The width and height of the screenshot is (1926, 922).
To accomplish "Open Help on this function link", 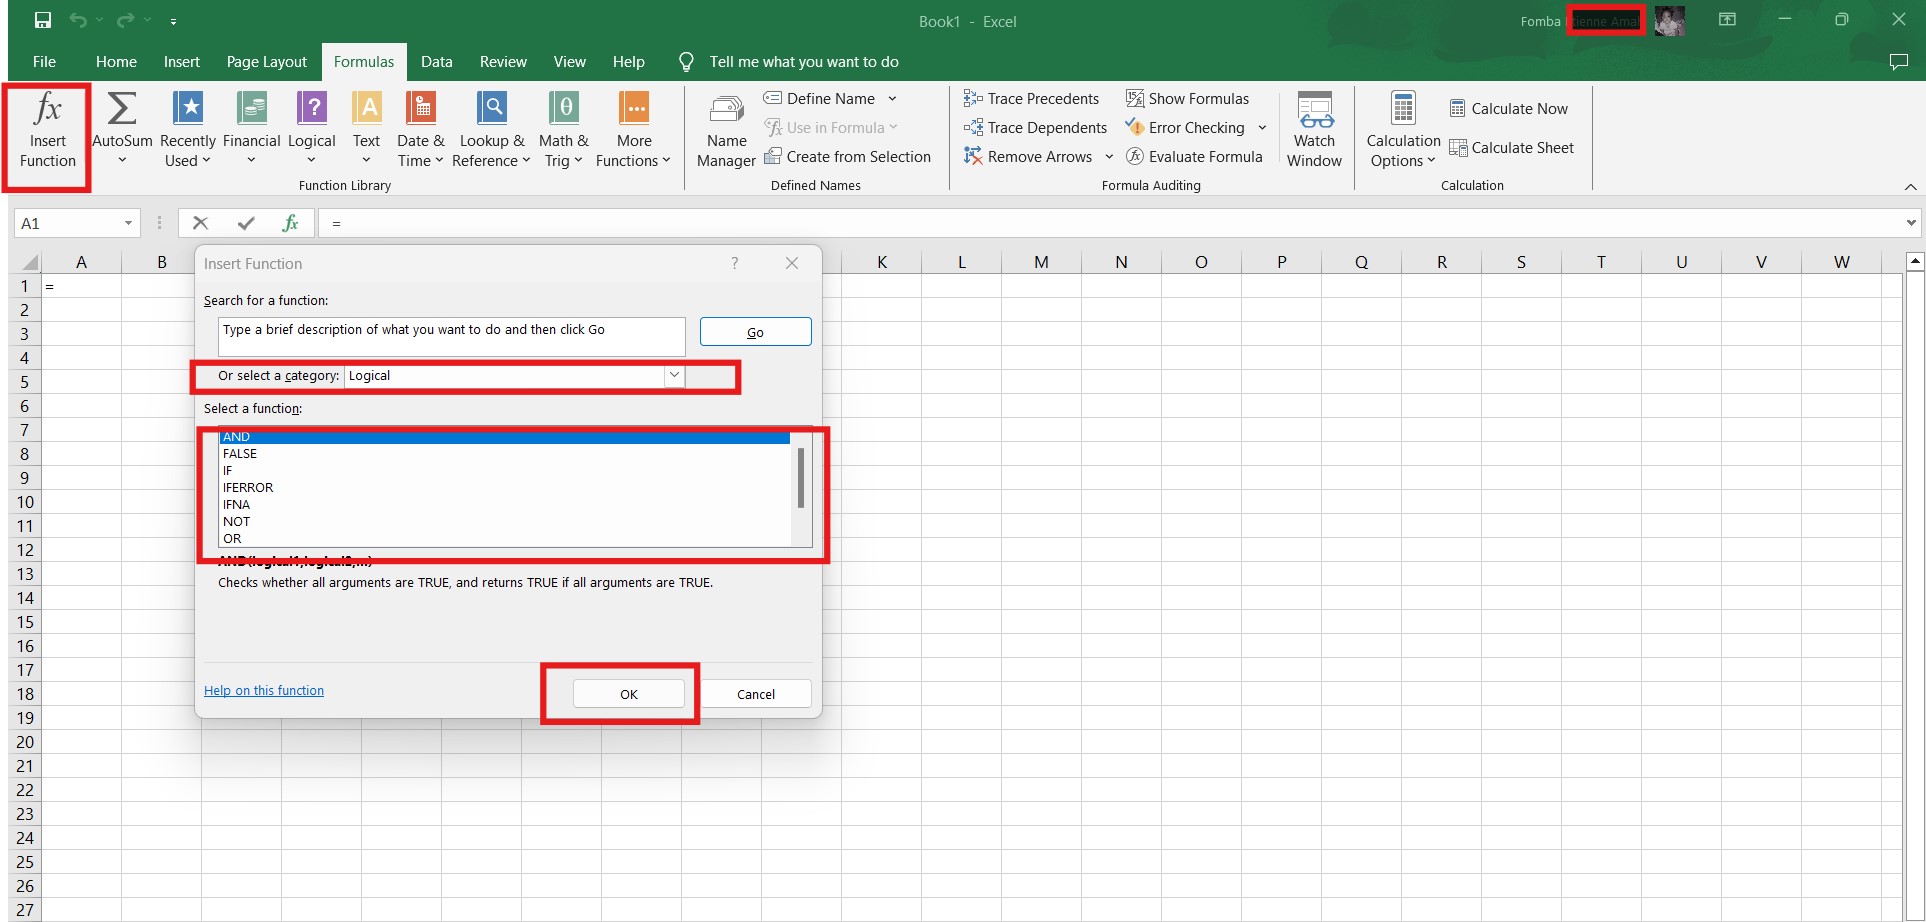I will tap(264, 690).
